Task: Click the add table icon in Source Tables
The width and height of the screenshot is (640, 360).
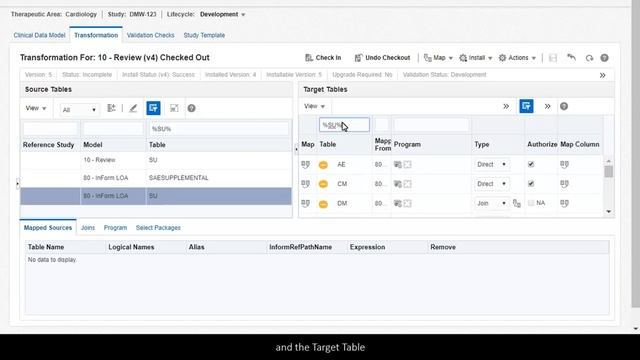Action: pyautogui.click(x=111, y=108)
